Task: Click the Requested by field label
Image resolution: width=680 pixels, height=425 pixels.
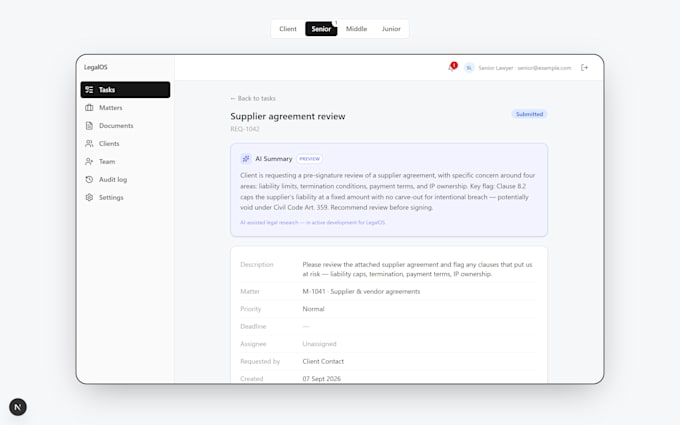Action: pos(260,361)
